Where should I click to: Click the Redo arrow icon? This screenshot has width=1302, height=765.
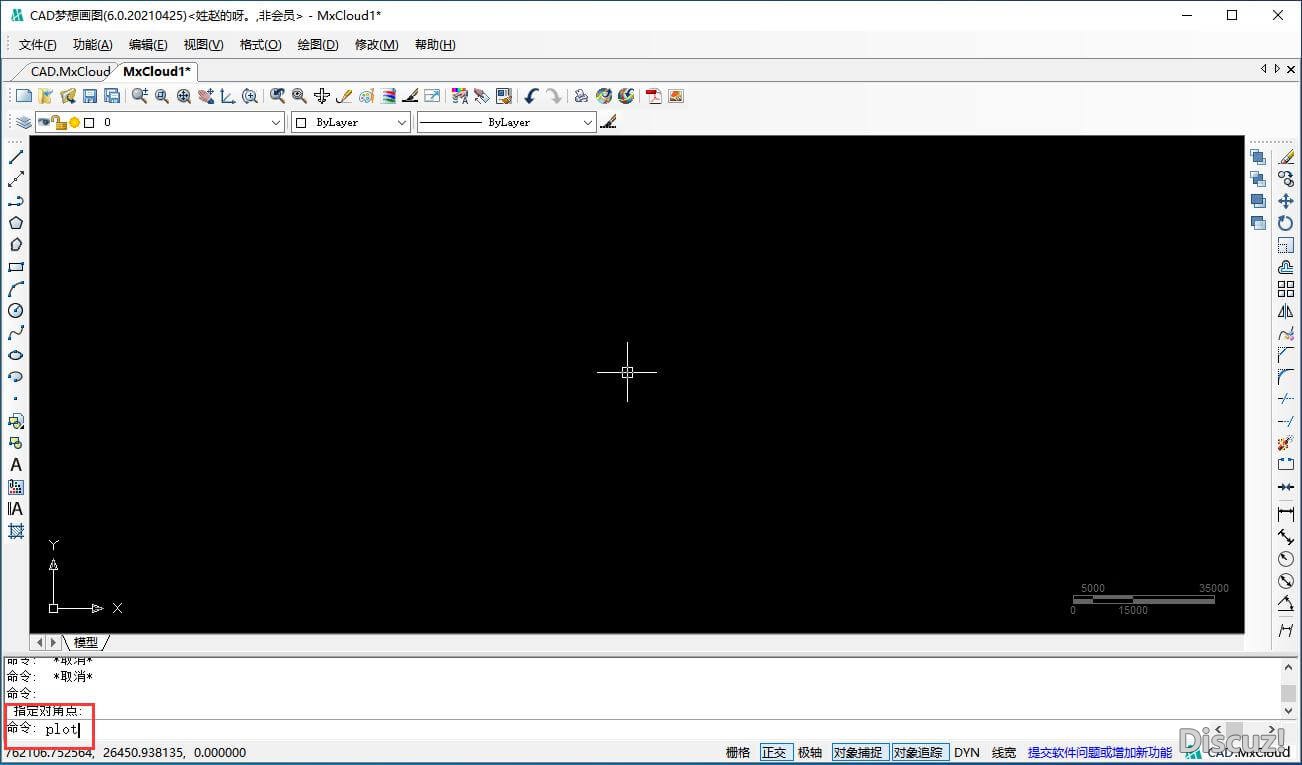(x=553, y=96)
